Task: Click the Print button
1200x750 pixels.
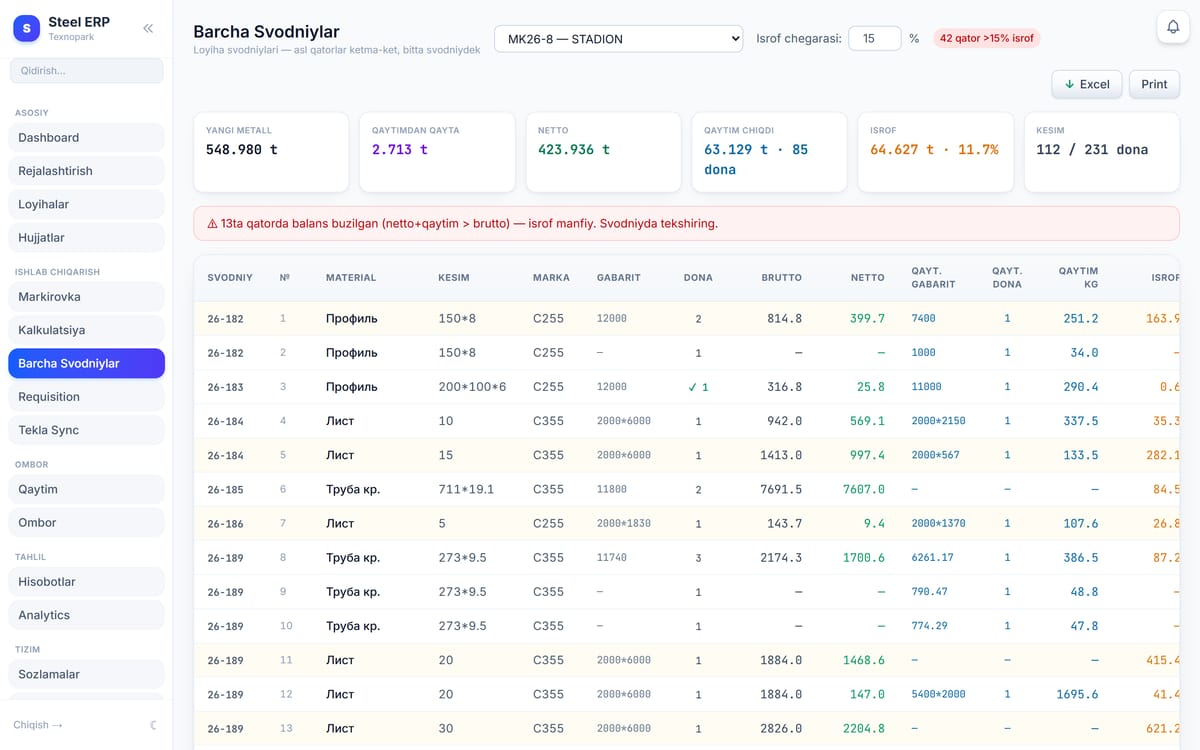Action: point(1154,84)
